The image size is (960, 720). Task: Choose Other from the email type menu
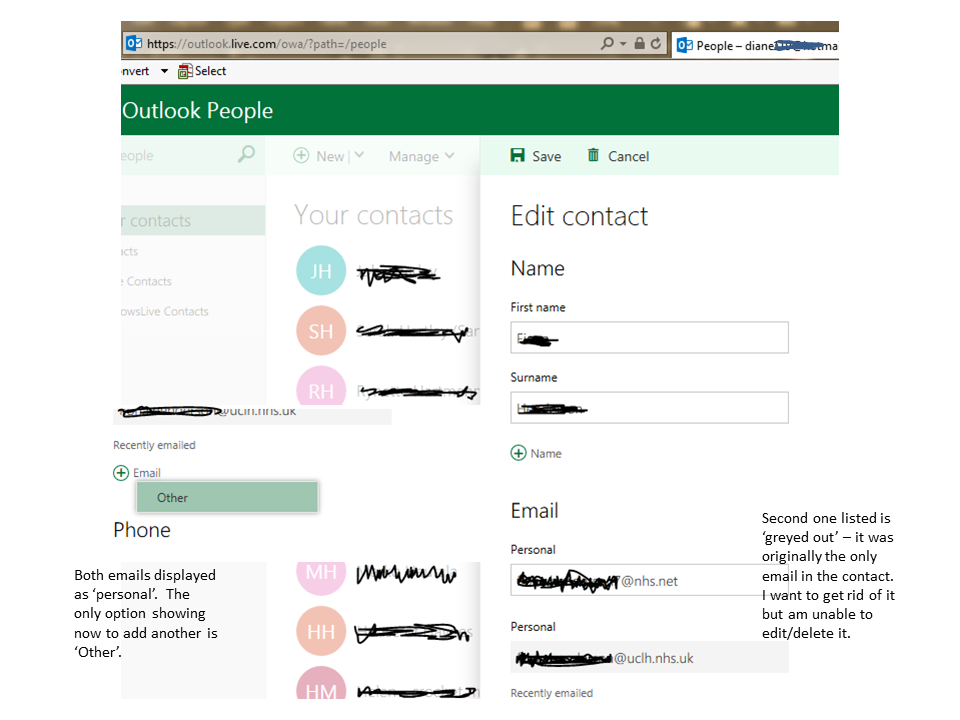click(227, 497)
